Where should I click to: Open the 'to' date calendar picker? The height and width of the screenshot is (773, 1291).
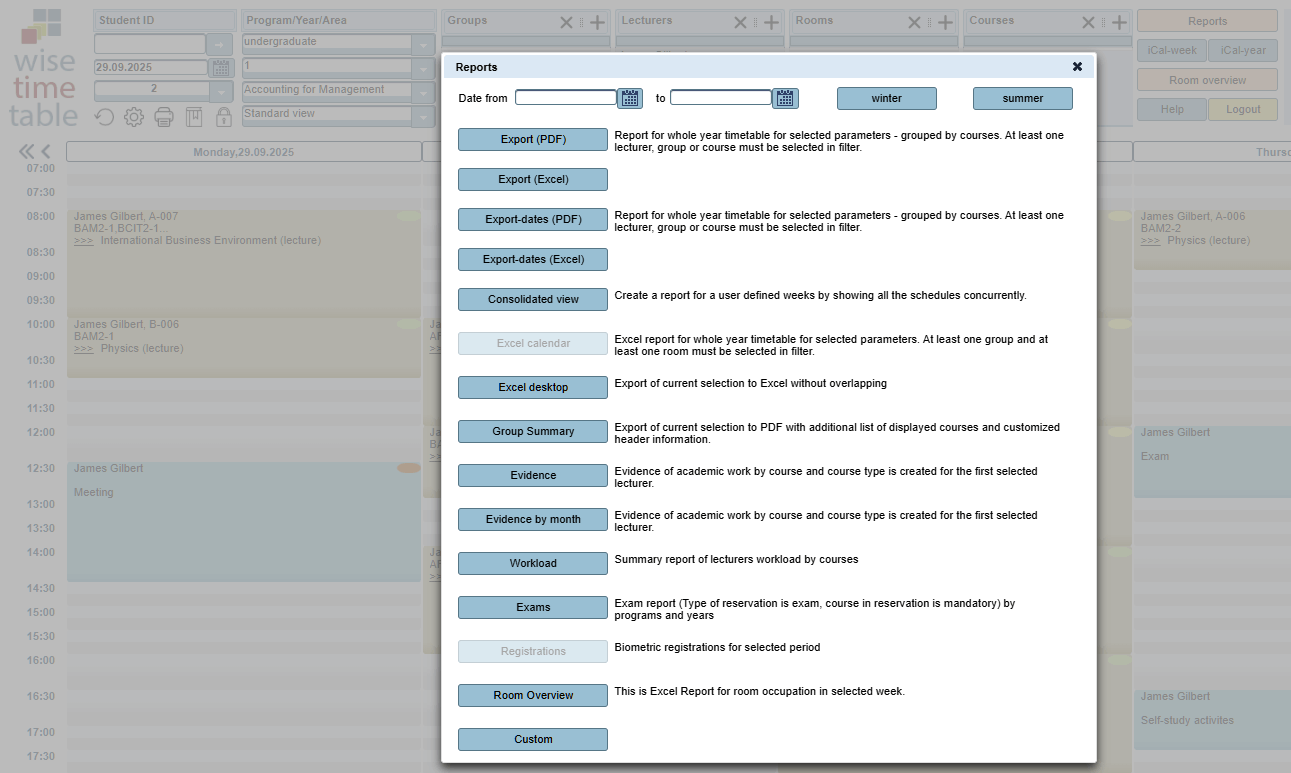click(x=786, y=98)
